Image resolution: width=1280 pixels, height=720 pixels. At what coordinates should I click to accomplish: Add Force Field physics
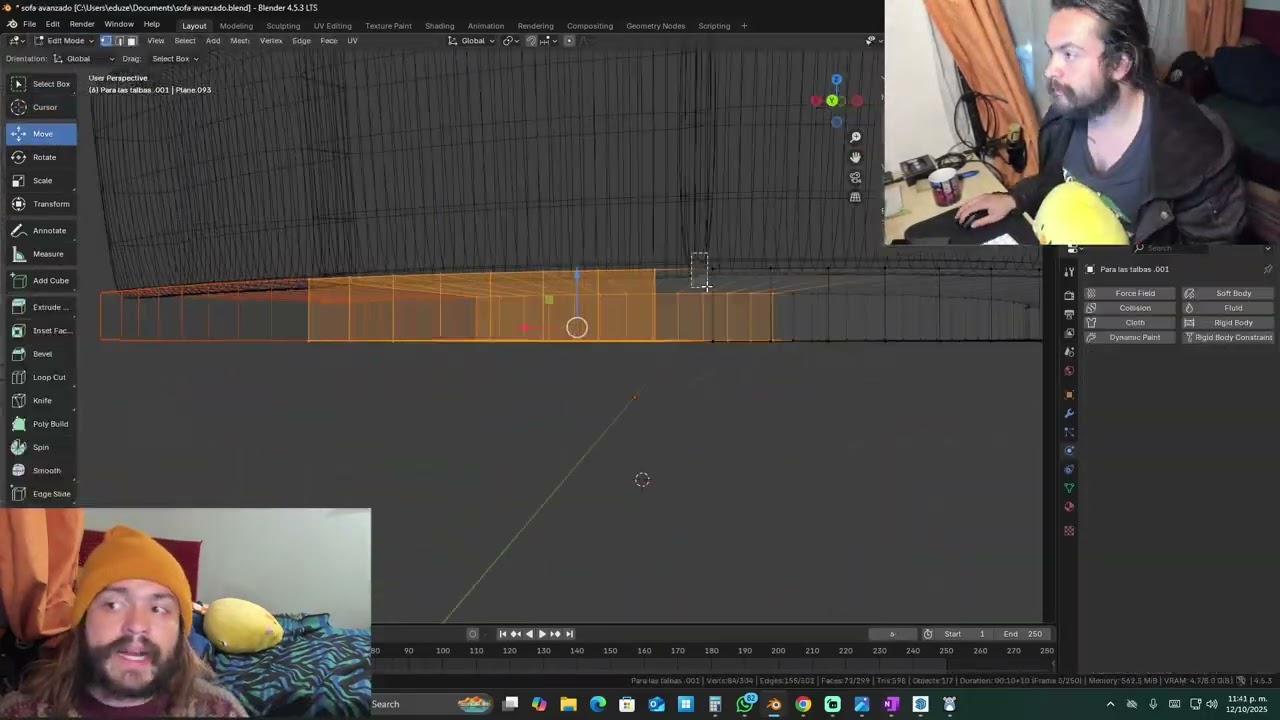(1129, 293)
